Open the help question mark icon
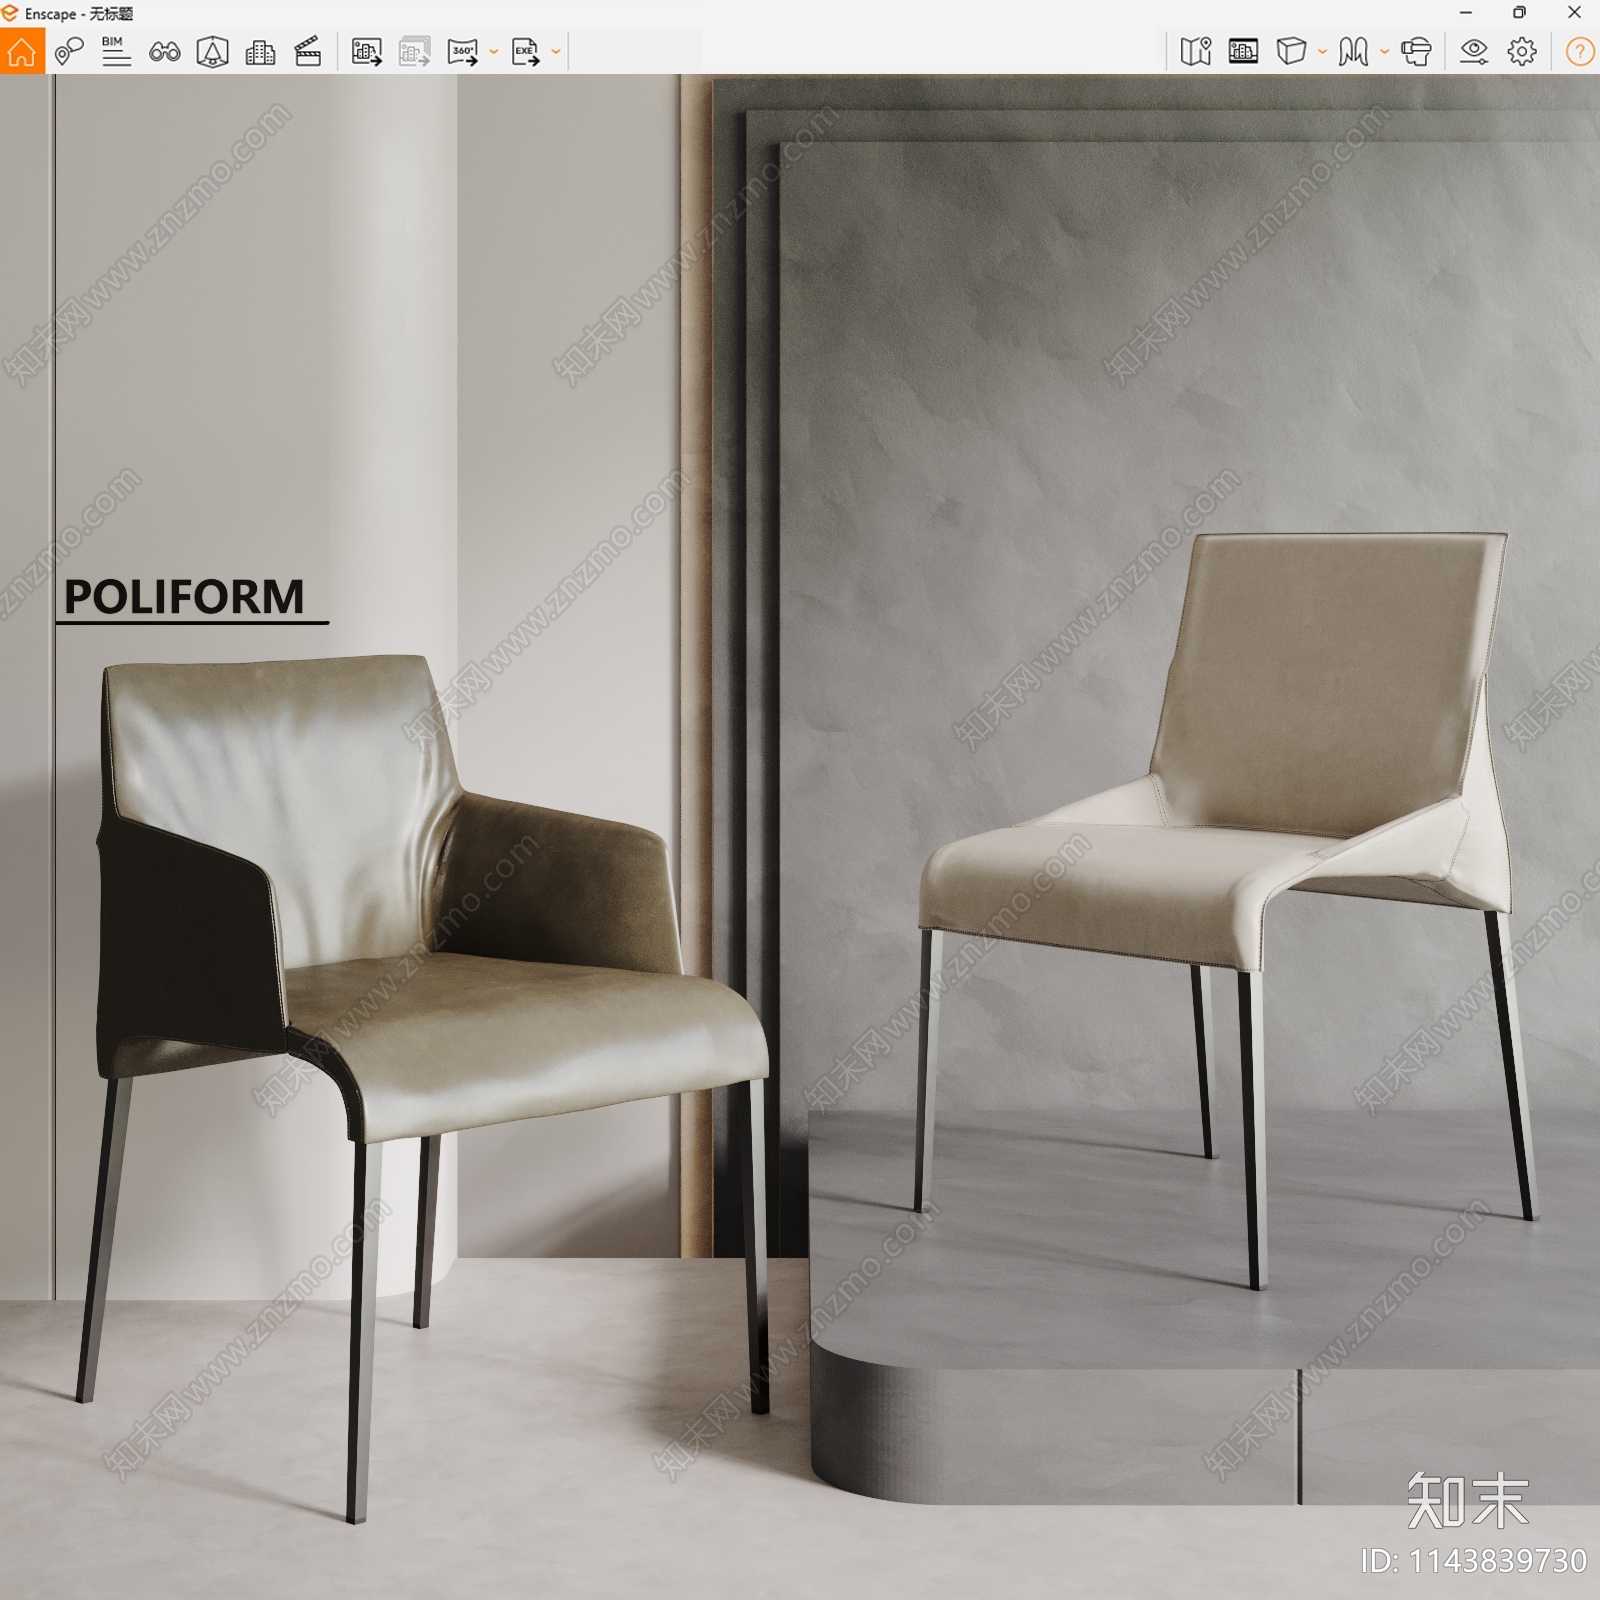 point(1579,51)
